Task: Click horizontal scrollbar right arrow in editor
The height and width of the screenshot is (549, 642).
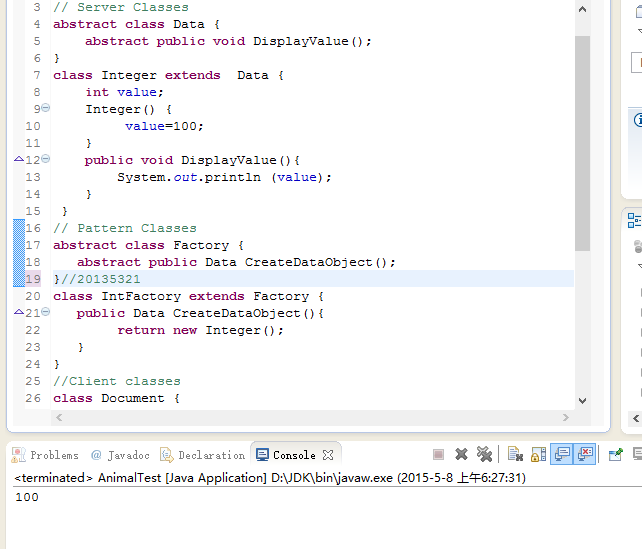Action: pos(566,417)
